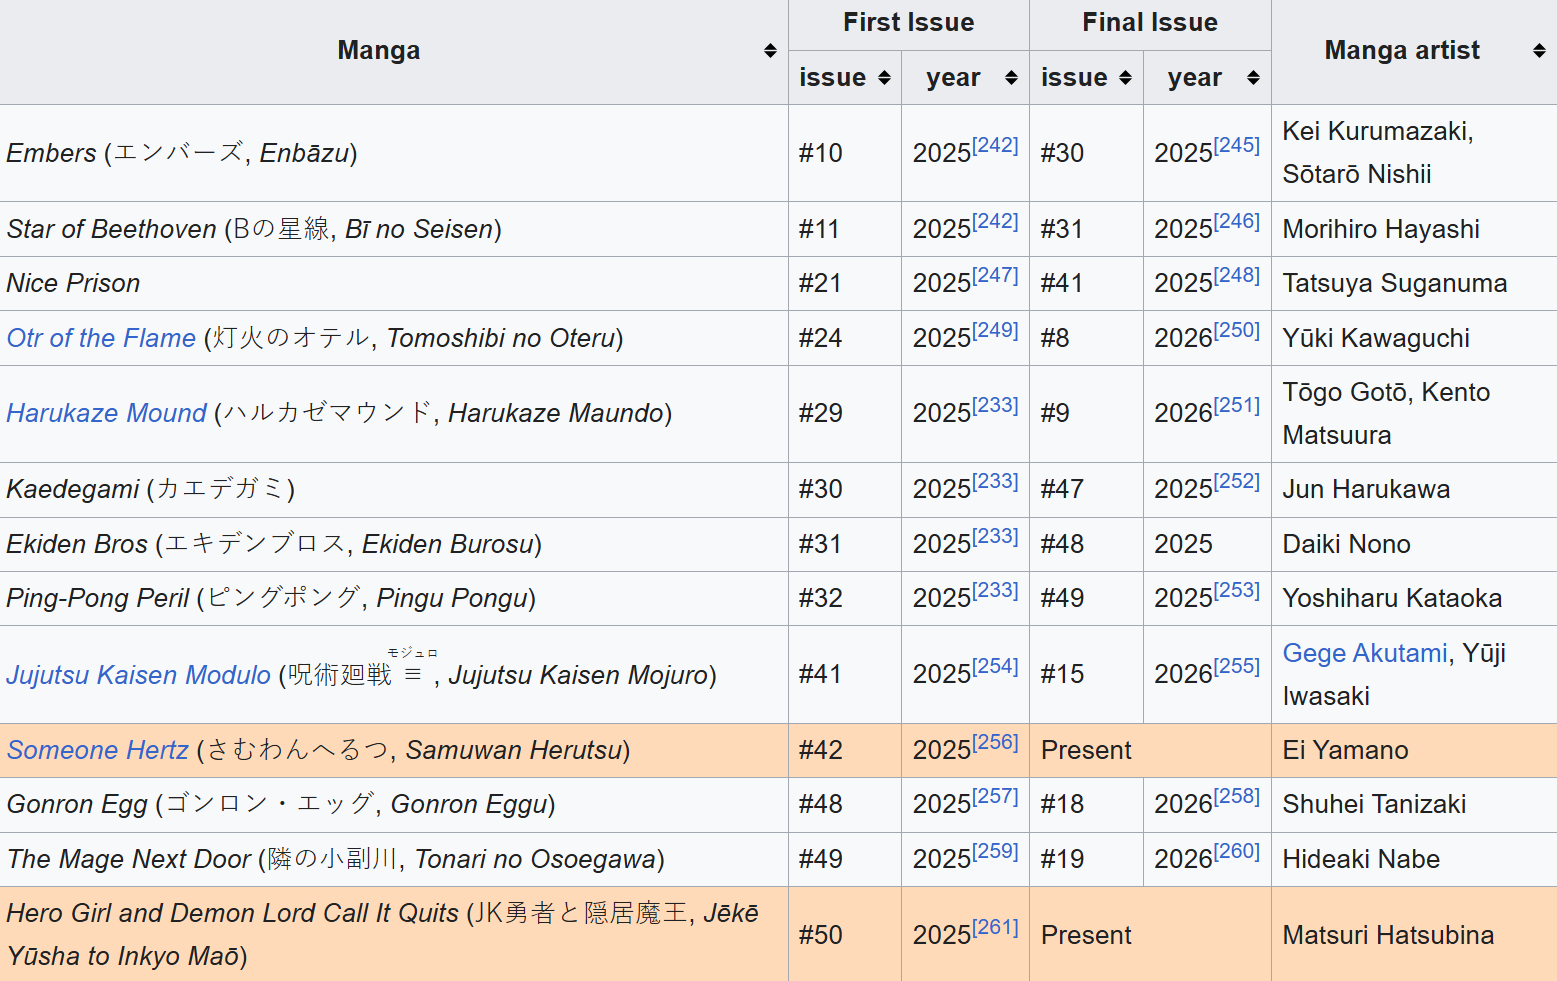Screen dimensions: 1557x981
Task: Click the First Issue column group header
Action: pos(908,23)
